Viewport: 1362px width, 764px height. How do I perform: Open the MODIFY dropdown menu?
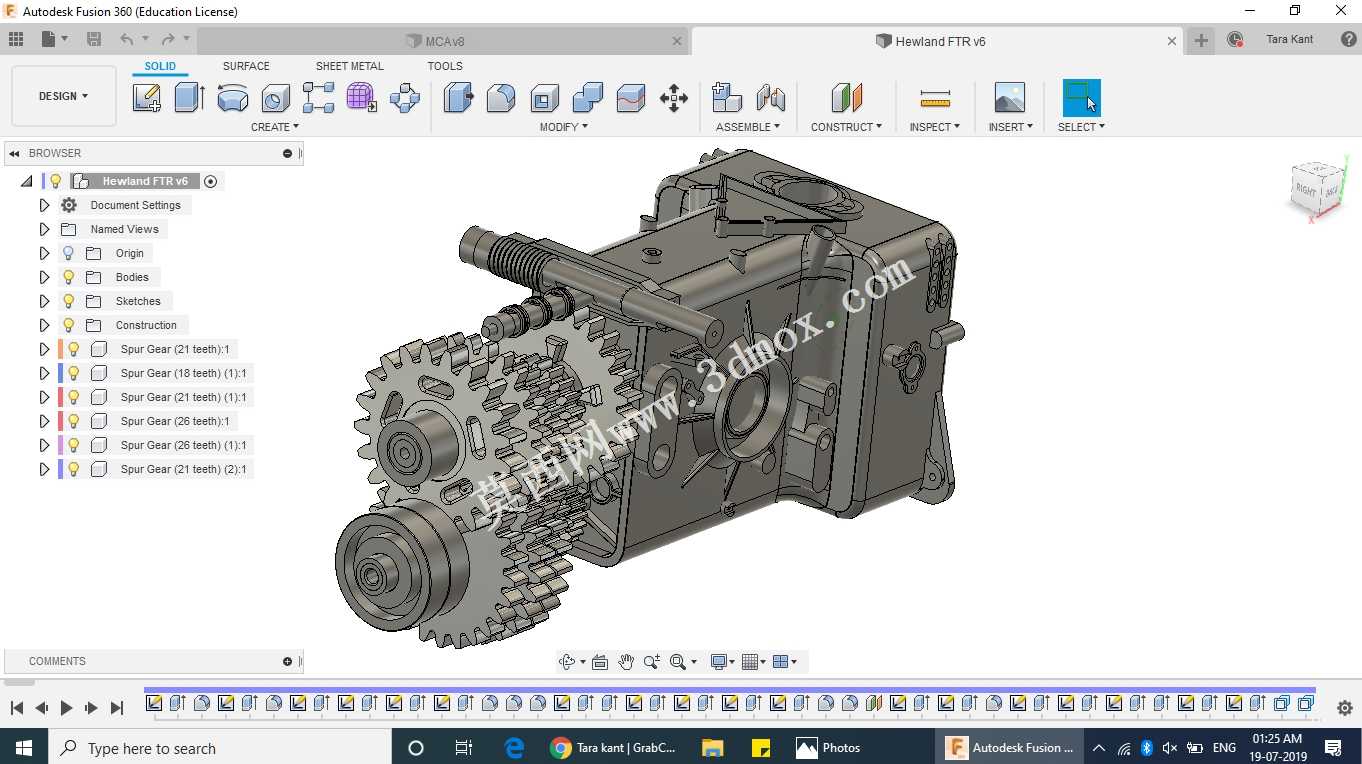pyautogui.click(x=564, y=127)
